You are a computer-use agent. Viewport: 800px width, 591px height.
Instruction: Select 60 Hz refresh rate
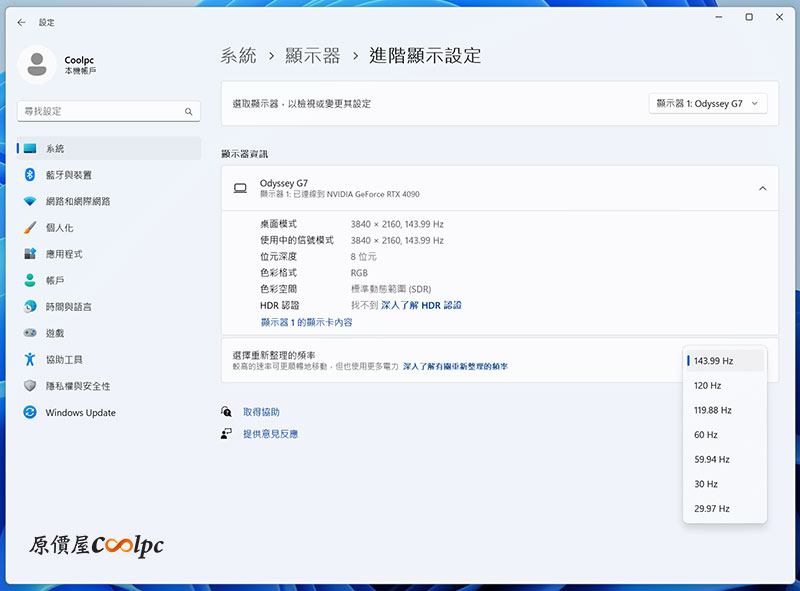(x=724, y=435)
